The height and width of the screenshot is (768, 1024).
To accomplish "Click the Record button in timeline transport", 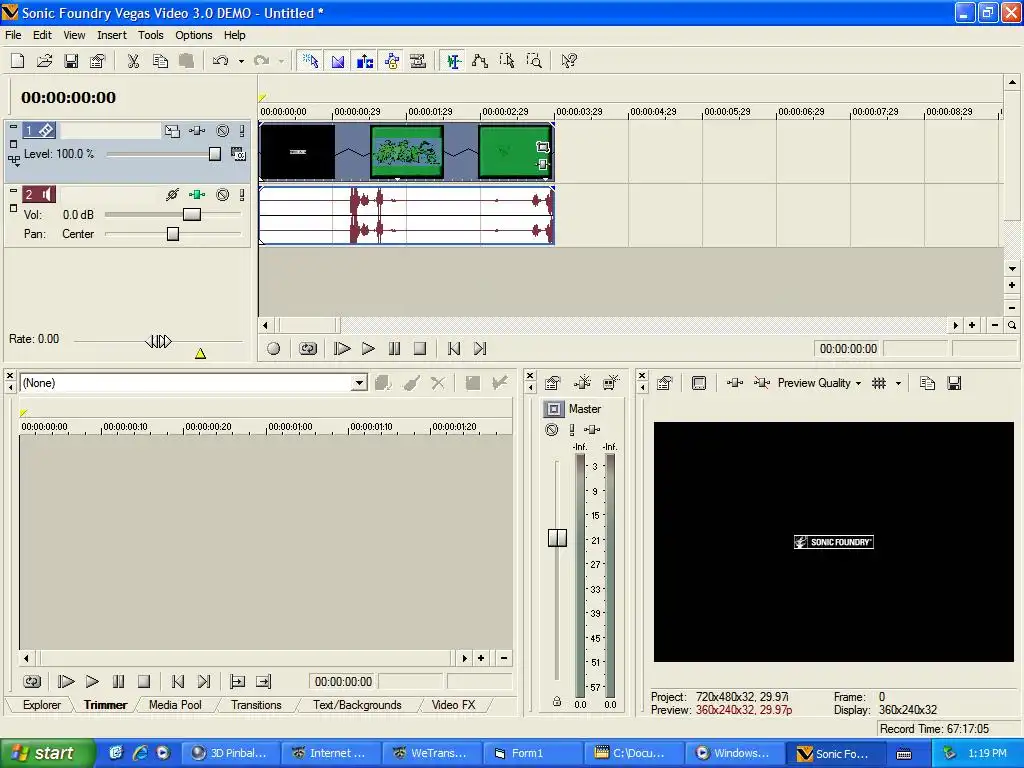I will 274,349.
